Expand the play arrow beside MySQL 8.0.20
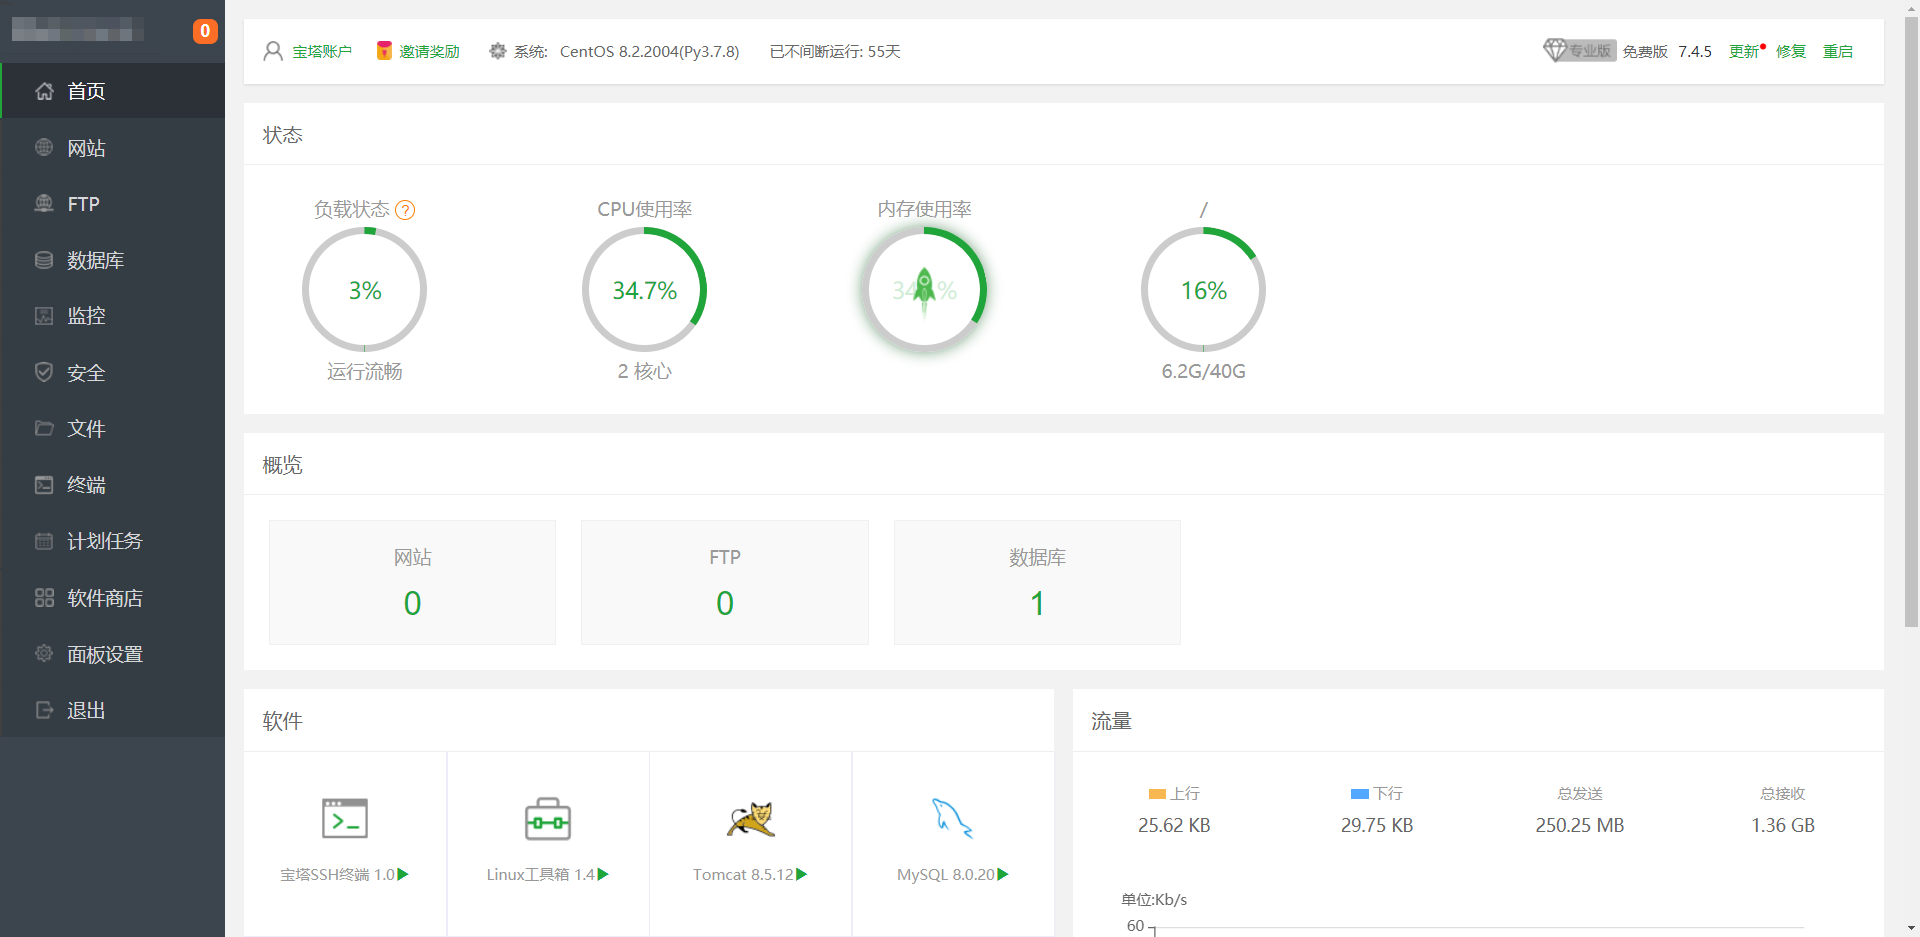This screenshot has width=1920, height=937. (1003, 875)
